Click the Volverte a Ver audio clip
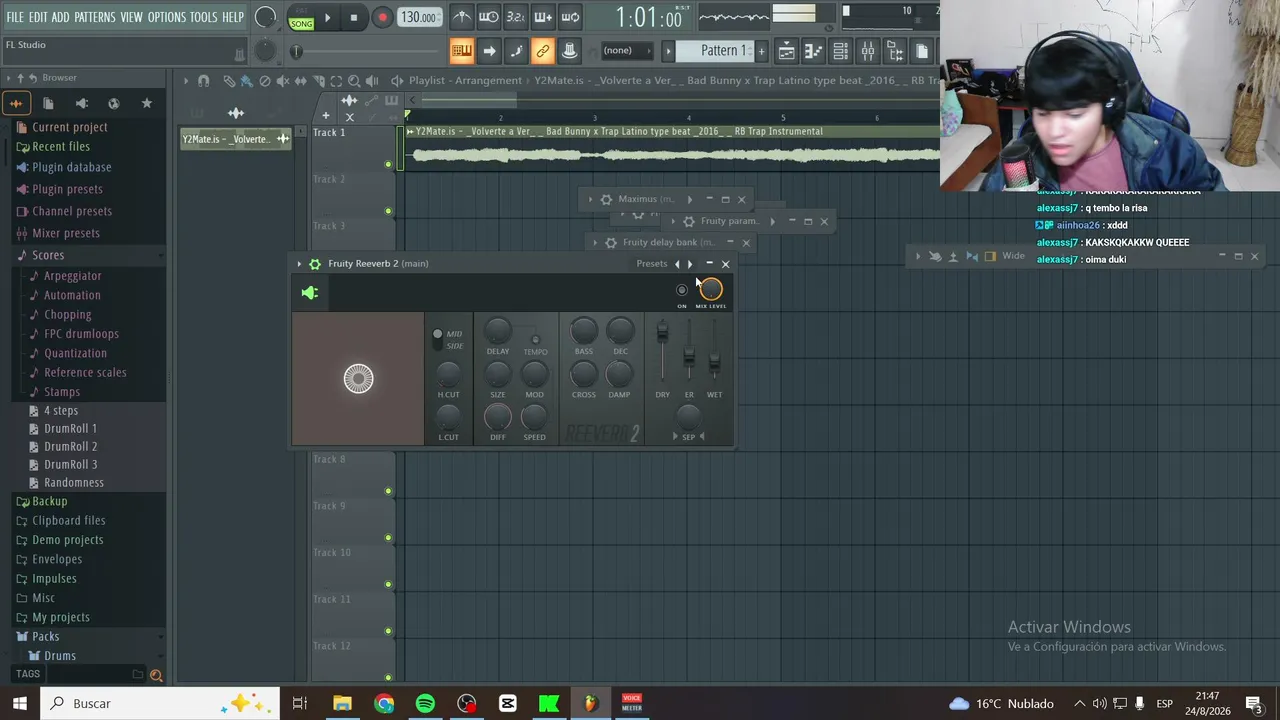Viewport: 1280px width, 720px height. (672, 148)
